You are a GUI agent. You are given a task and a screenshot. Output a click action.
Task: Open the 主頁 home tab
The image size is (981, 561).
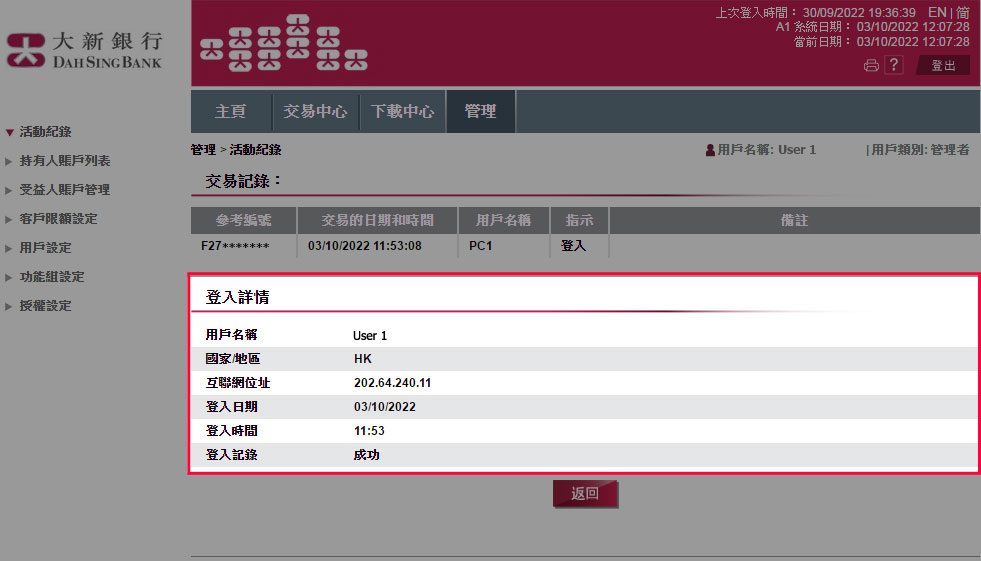pos(230,112)
